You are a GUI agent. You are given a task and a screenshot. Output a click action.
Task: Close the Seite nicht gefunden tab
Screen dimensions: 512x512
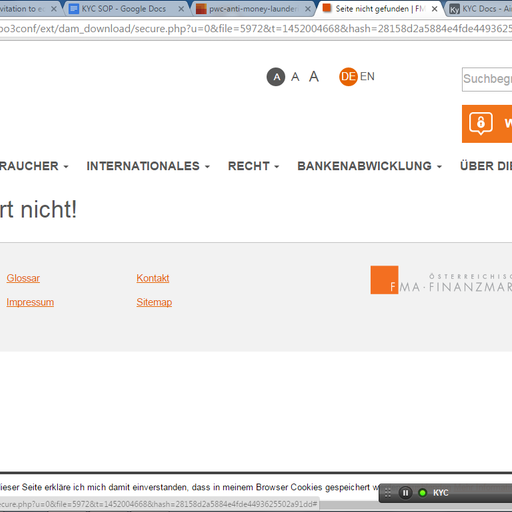click(434, 9)
